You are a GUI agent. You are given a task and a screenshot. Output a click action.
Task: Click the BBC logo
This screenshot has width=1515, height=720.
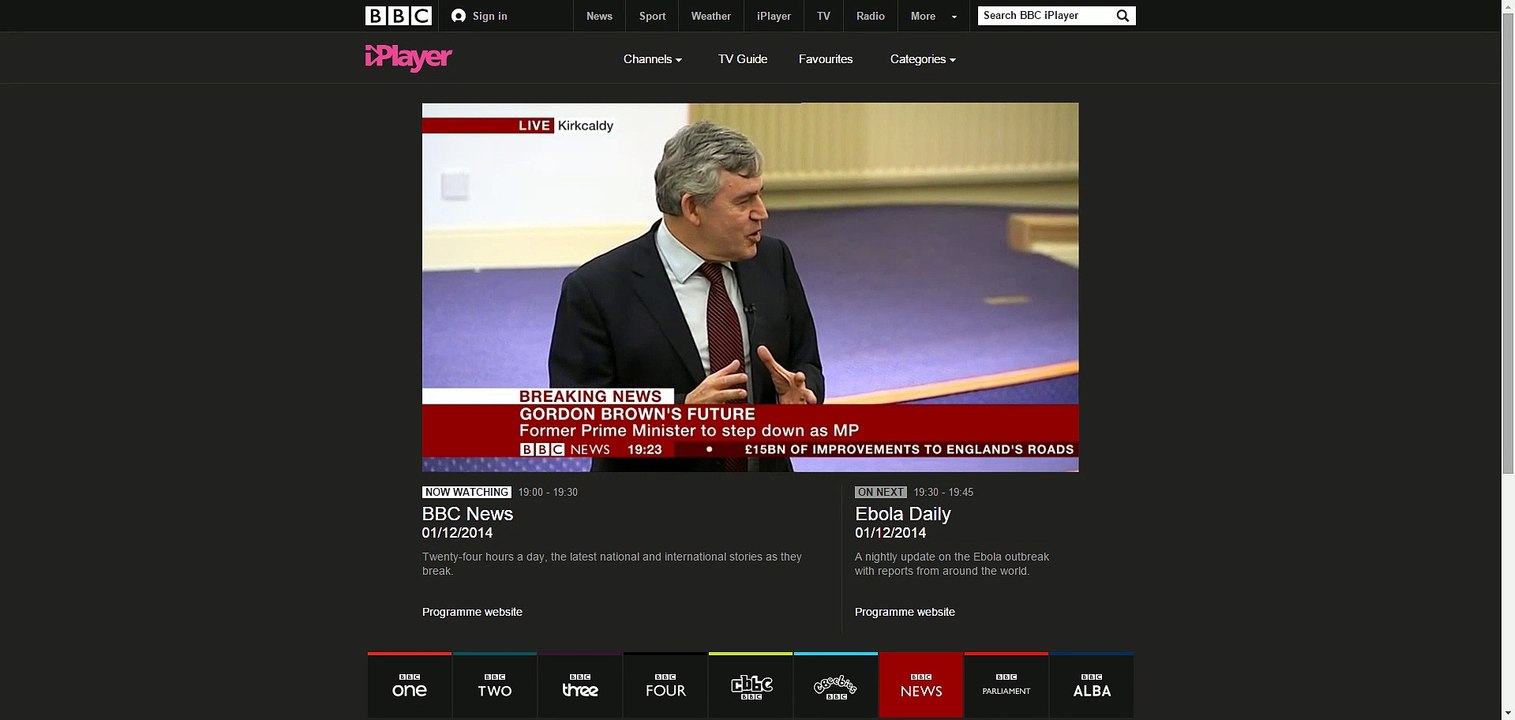tap(398, 15)
